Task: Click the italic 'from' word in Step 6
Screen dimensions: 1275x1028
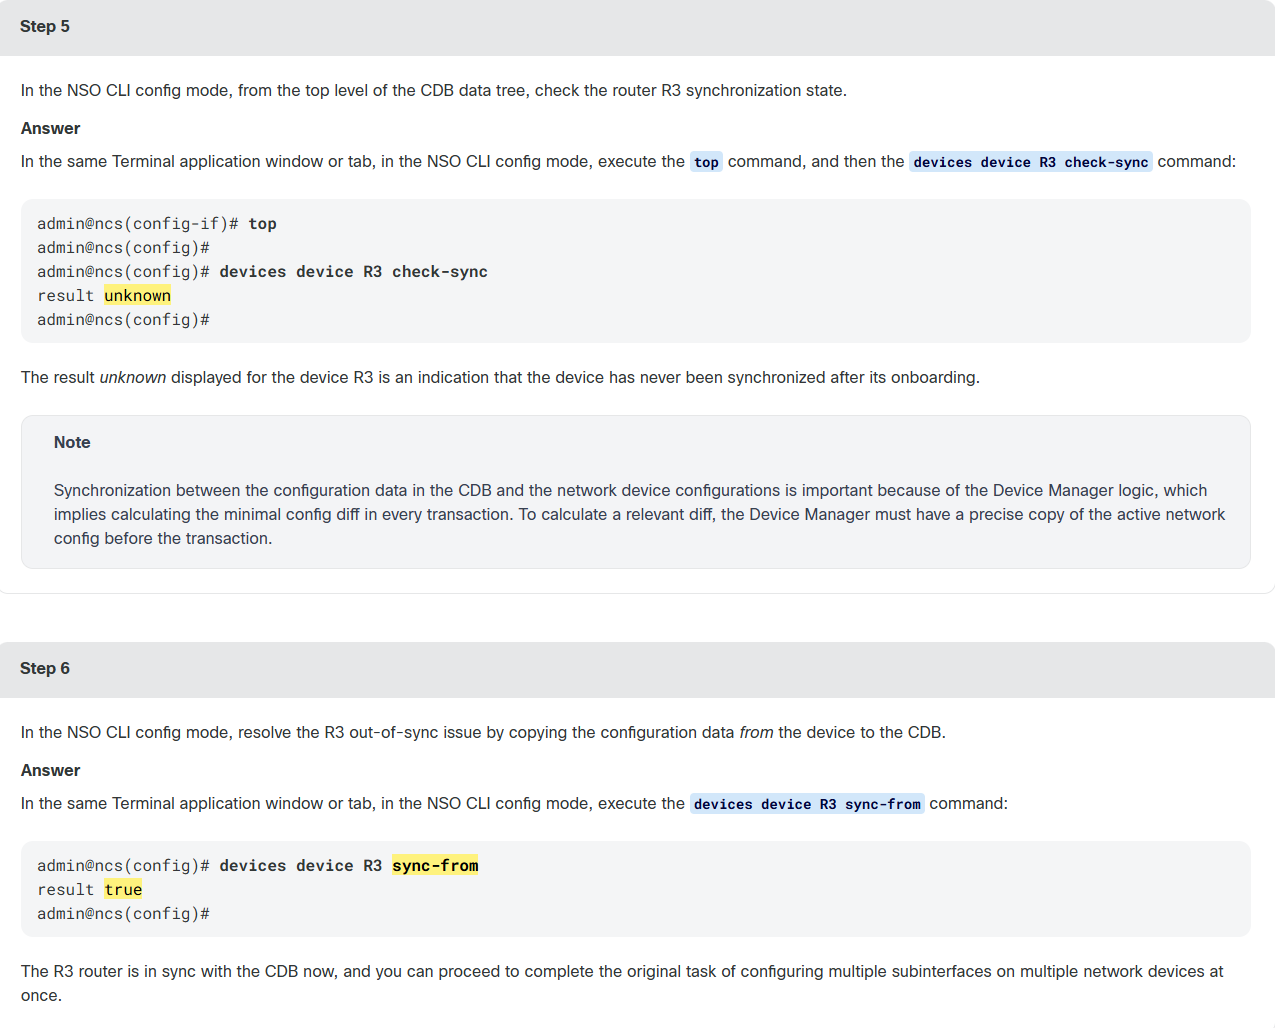Action: (x=756, y=732)
